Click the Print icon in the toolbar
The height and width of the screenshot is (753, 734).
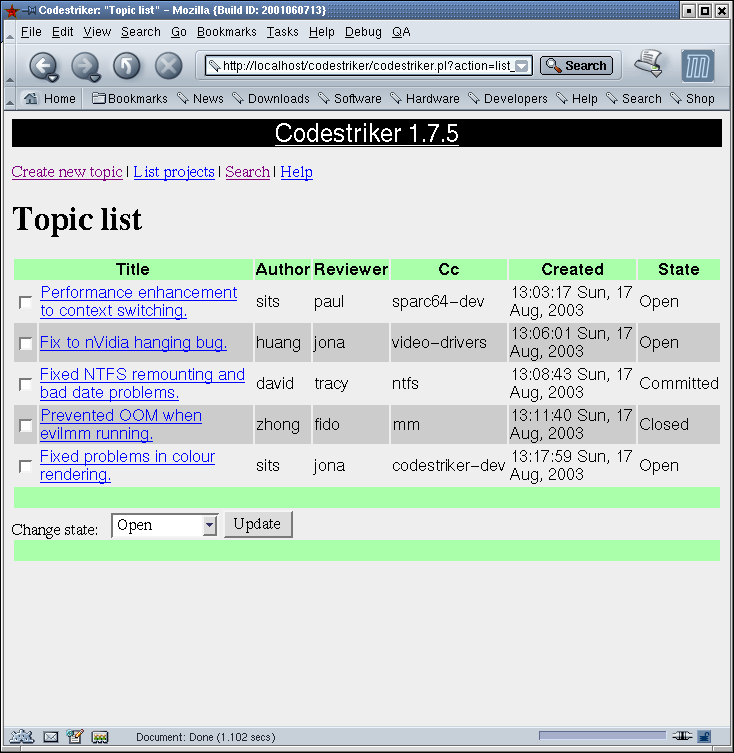coord(649,64)
